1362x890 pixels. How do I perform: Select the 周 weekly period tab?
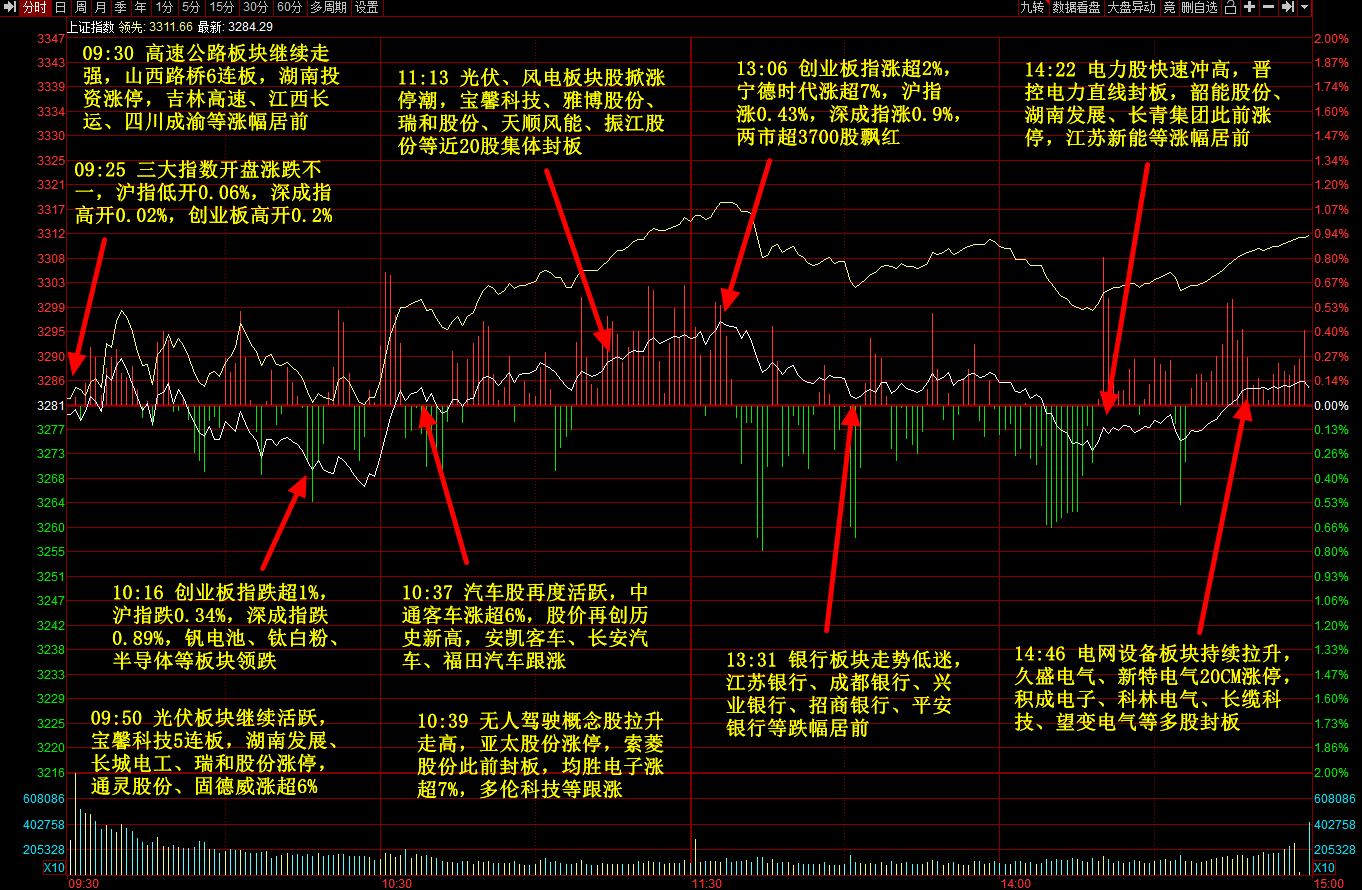coord(80,7)
